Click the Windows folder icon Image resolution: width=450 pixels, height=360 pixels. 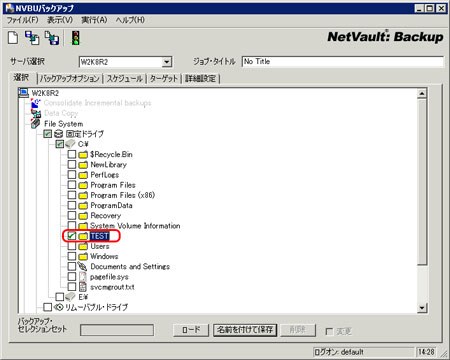[83, 256]
